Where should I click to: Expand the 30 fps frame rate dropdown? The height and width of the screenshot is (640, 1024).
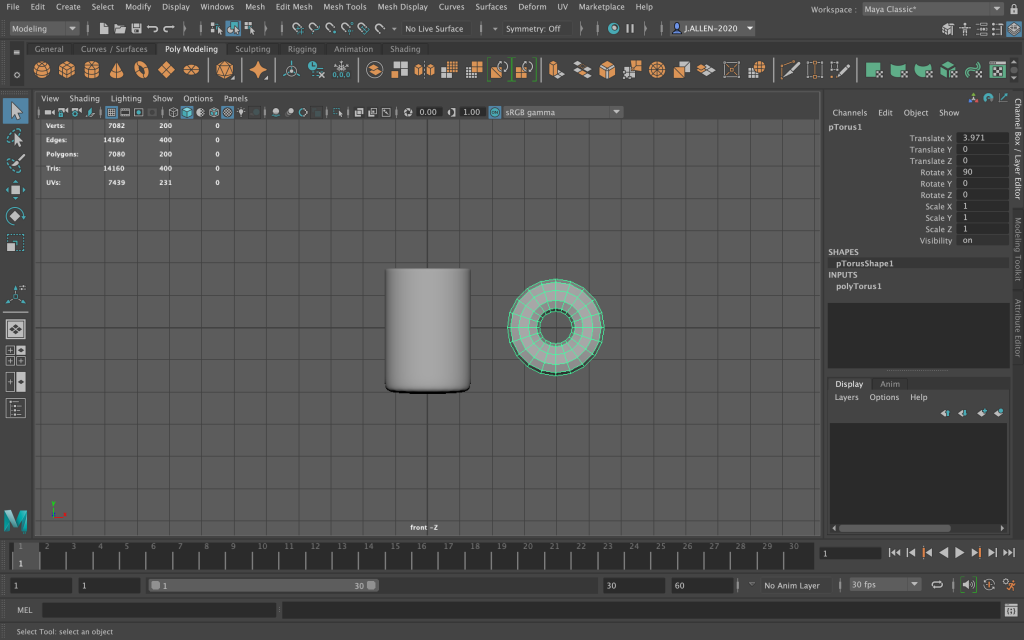tap(884, 585)
